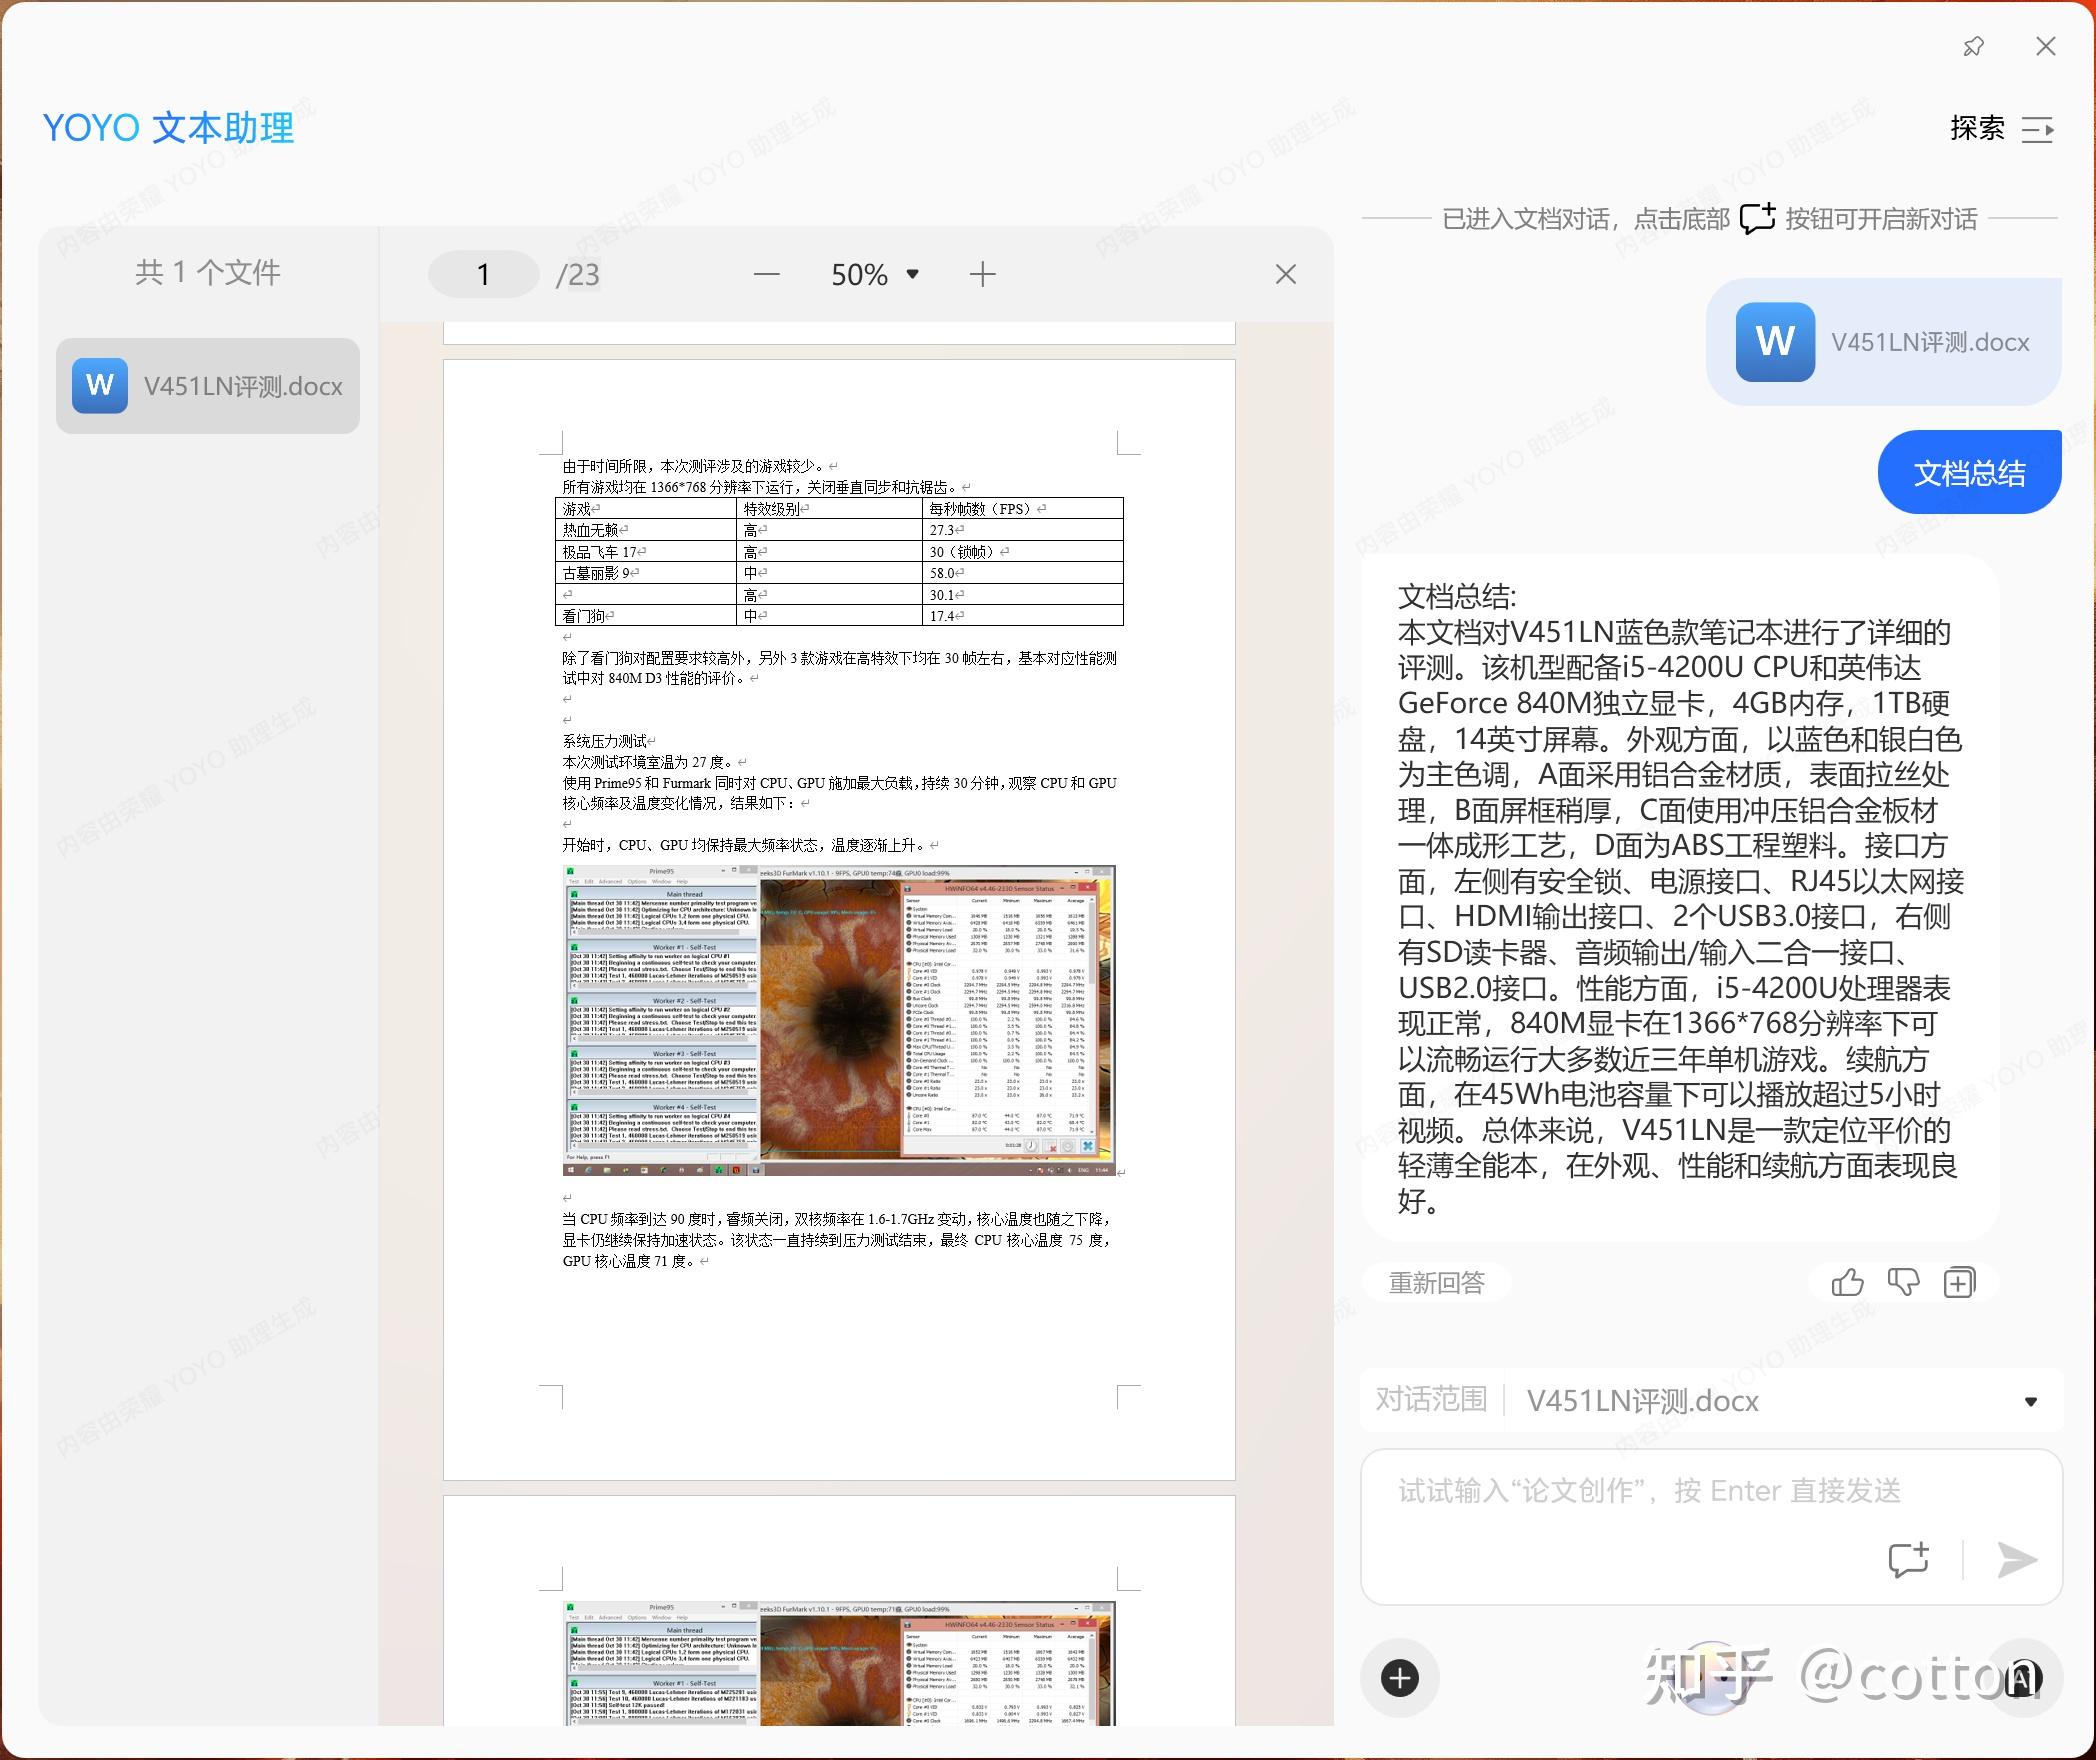The width and height of the screenshot is (2096, 1760).
Task: Click the Prime95 stress test screenshot
Action: [x=839, y=1020]
